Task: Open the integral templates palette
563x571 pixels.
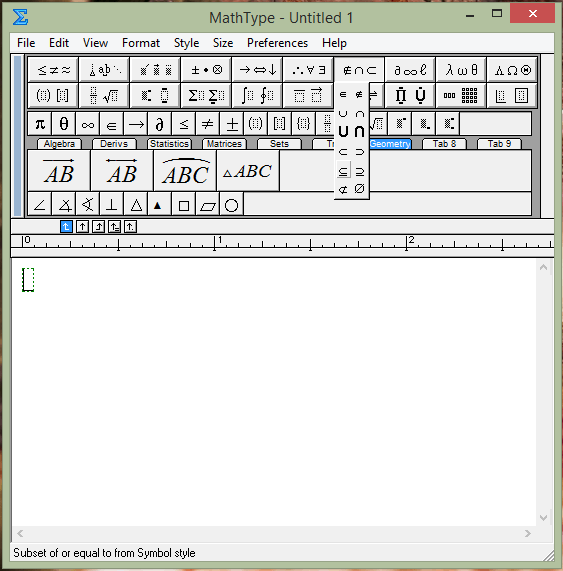Action: tap(257, 95)
